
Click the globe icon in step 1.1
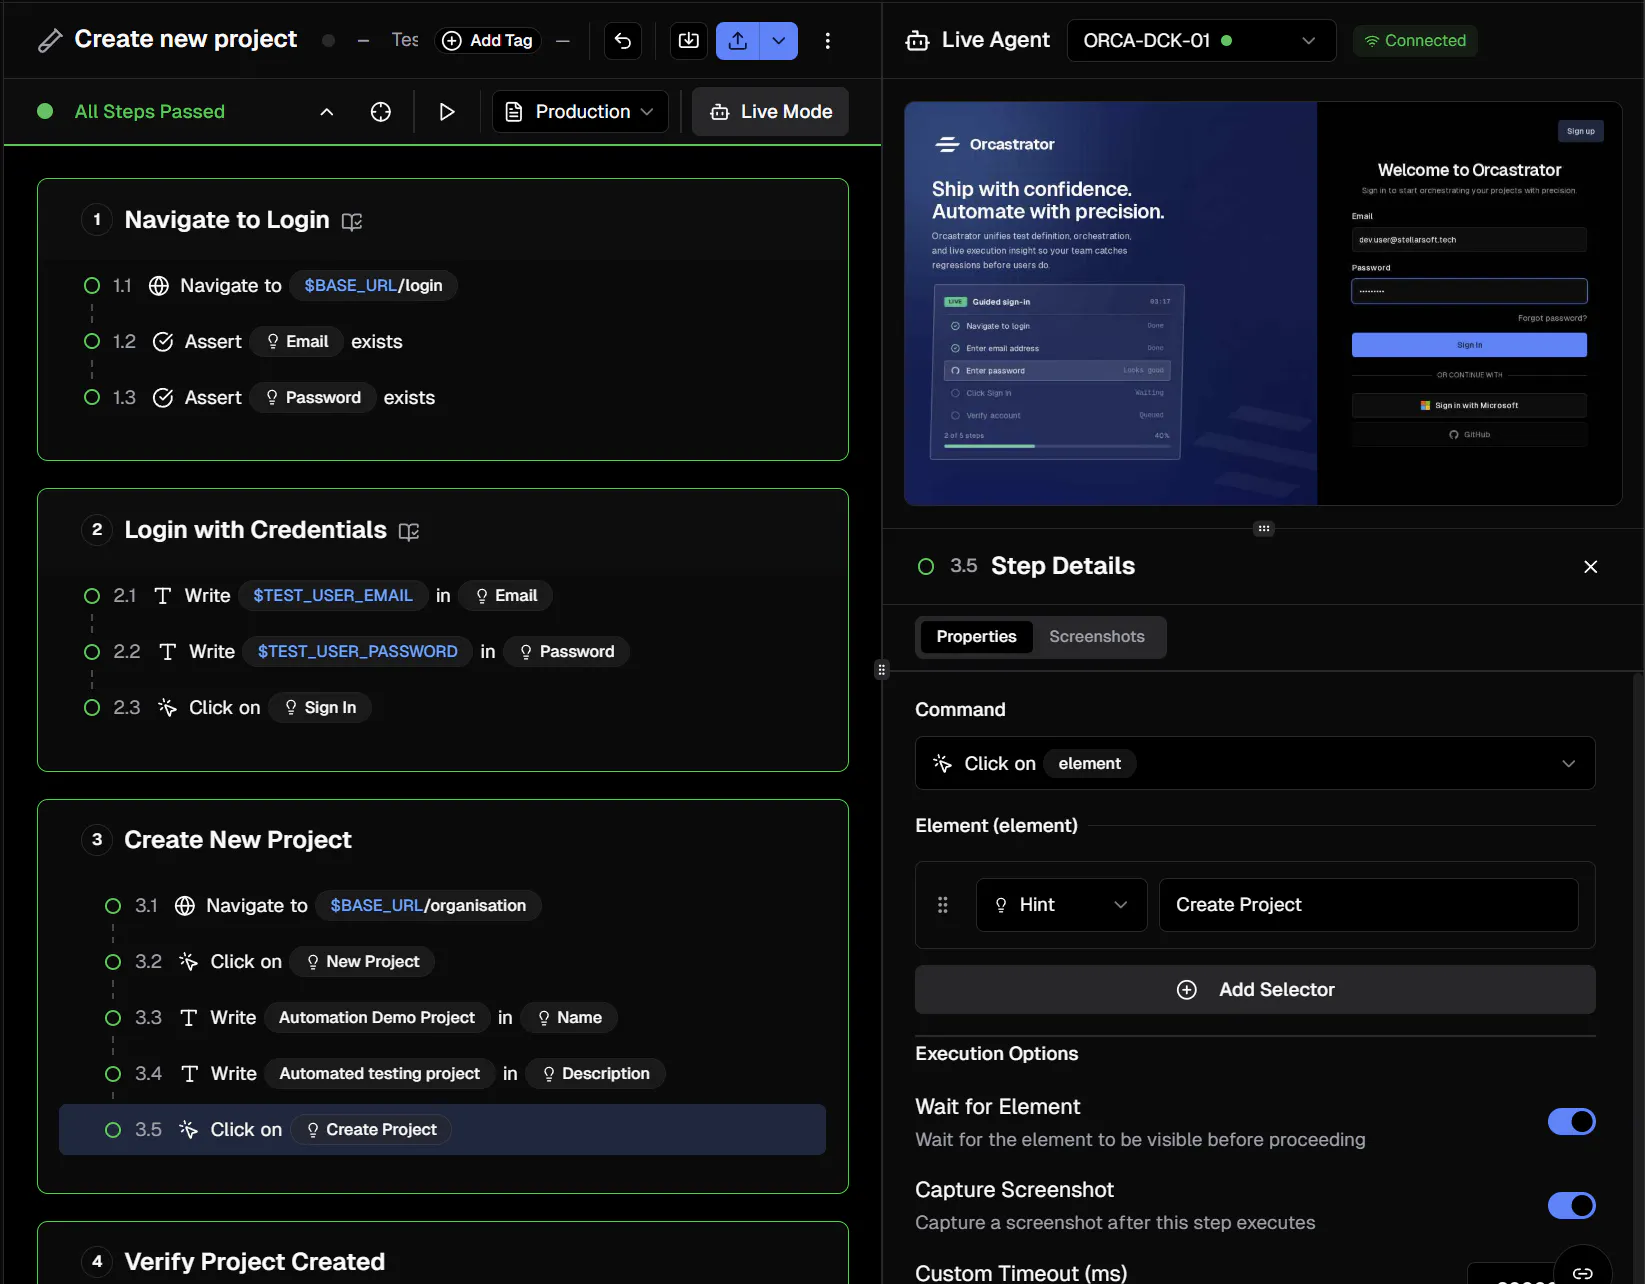158,286
